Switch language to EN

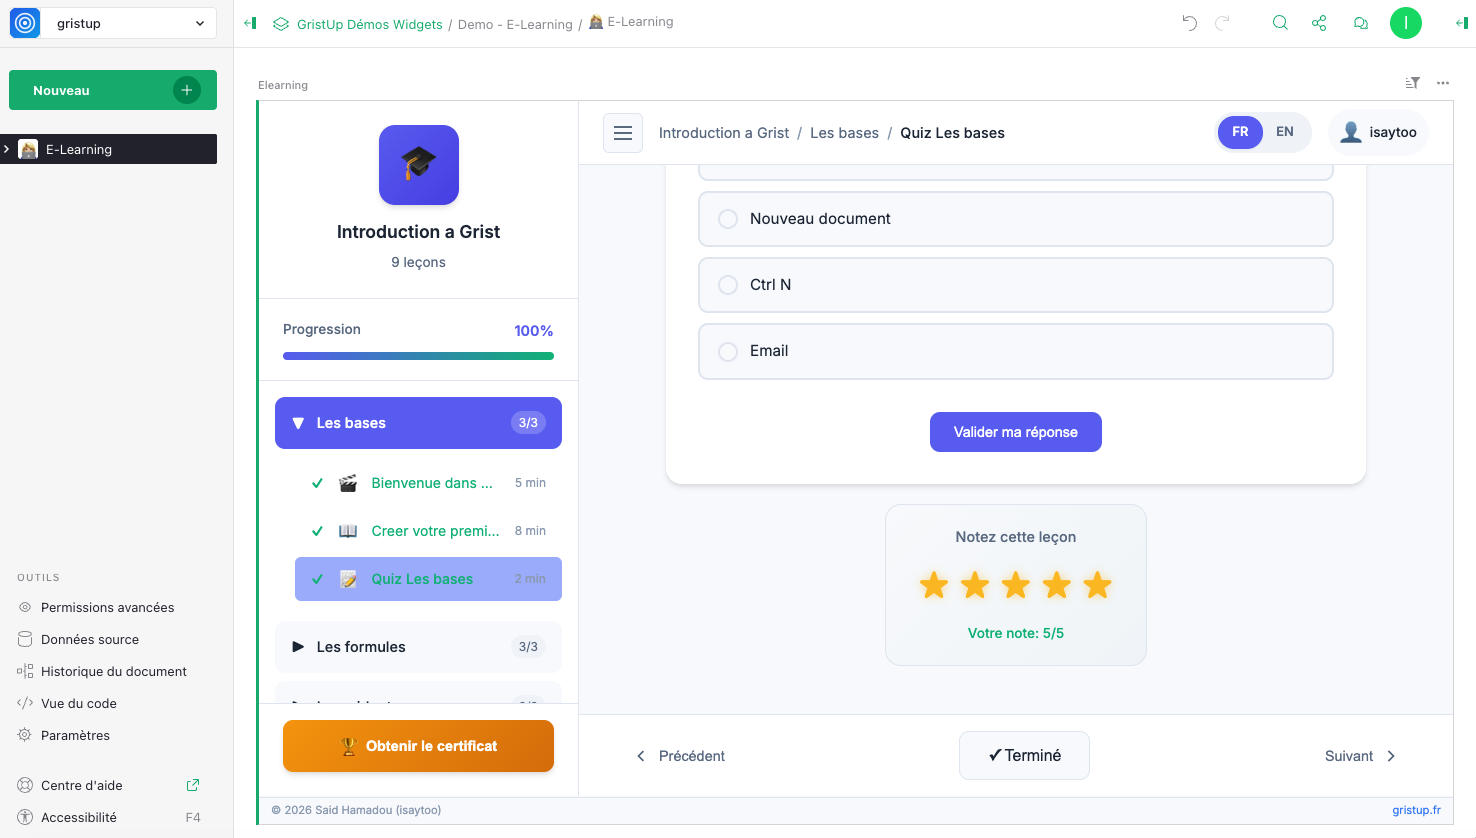(1284, 132)
